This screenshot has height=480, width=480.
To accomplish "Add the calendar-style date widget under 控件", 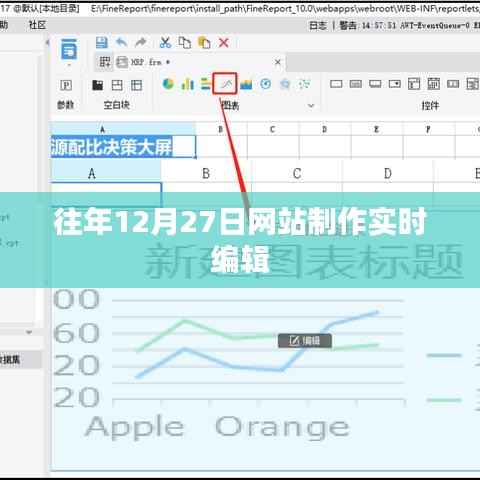I will coord(434,84).
